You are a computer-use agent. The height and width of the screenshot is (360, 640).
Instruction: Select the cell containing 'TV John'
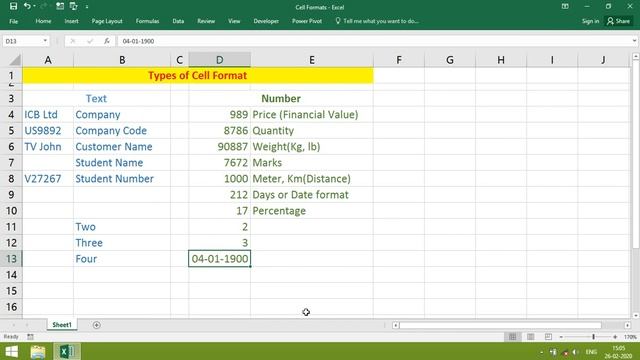coord(48,147)
